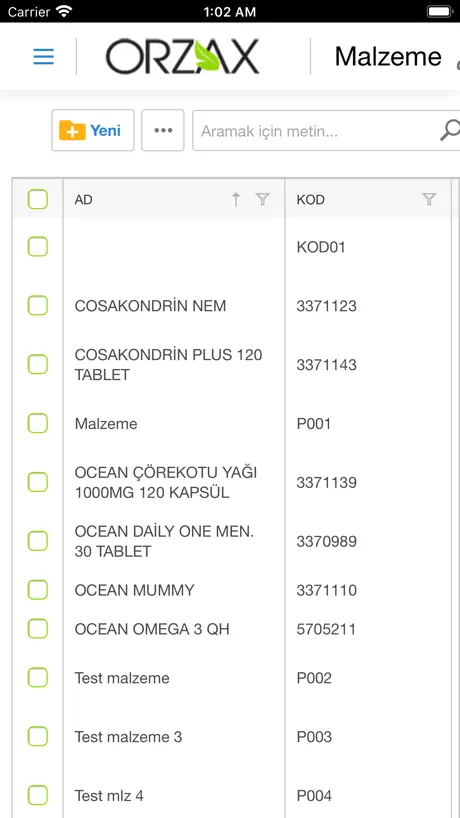
Task: Open the KOD column filter
Action: (429, 199)
